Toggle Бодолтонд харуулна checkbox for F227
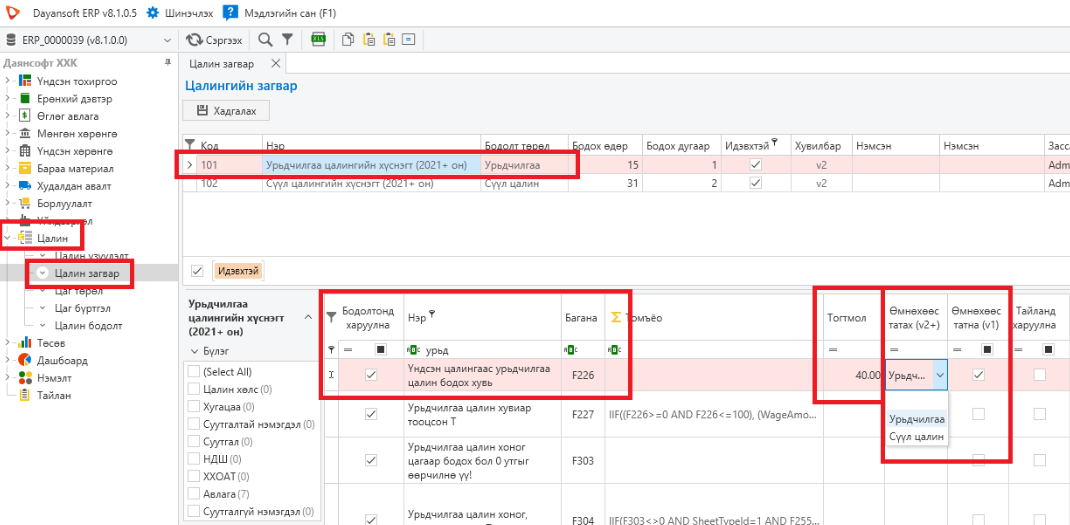The image size is (1070, 525). (371, 414)
